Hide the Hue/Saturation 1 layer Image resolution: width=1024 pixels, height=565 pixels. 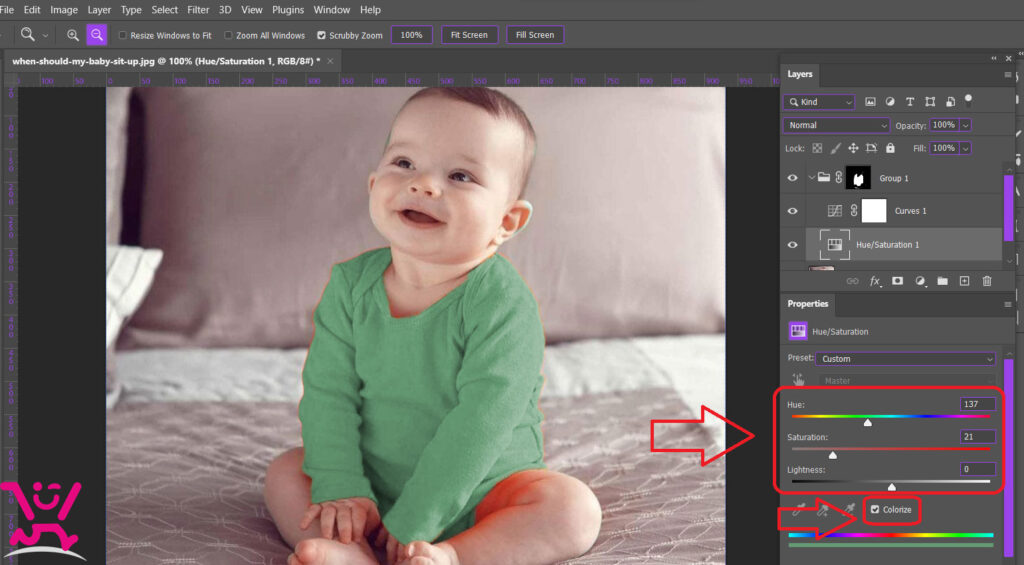point(792,245)
